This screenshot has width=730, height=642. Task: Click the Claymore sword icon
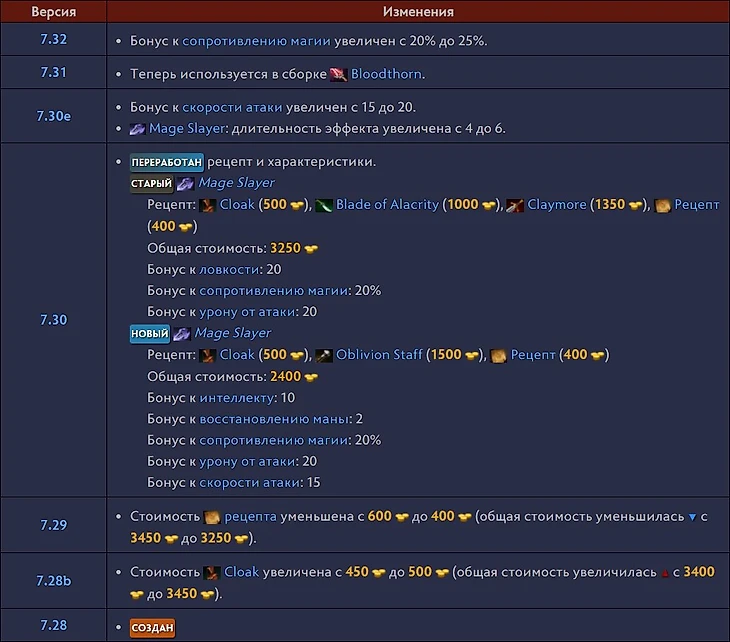pos(515,205)
